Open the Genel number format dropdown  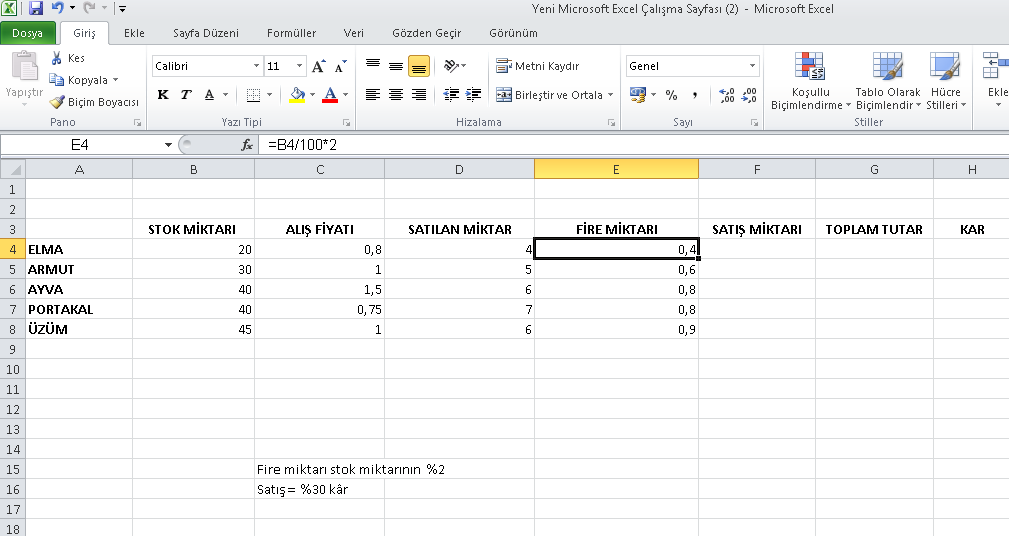[752, 66]
